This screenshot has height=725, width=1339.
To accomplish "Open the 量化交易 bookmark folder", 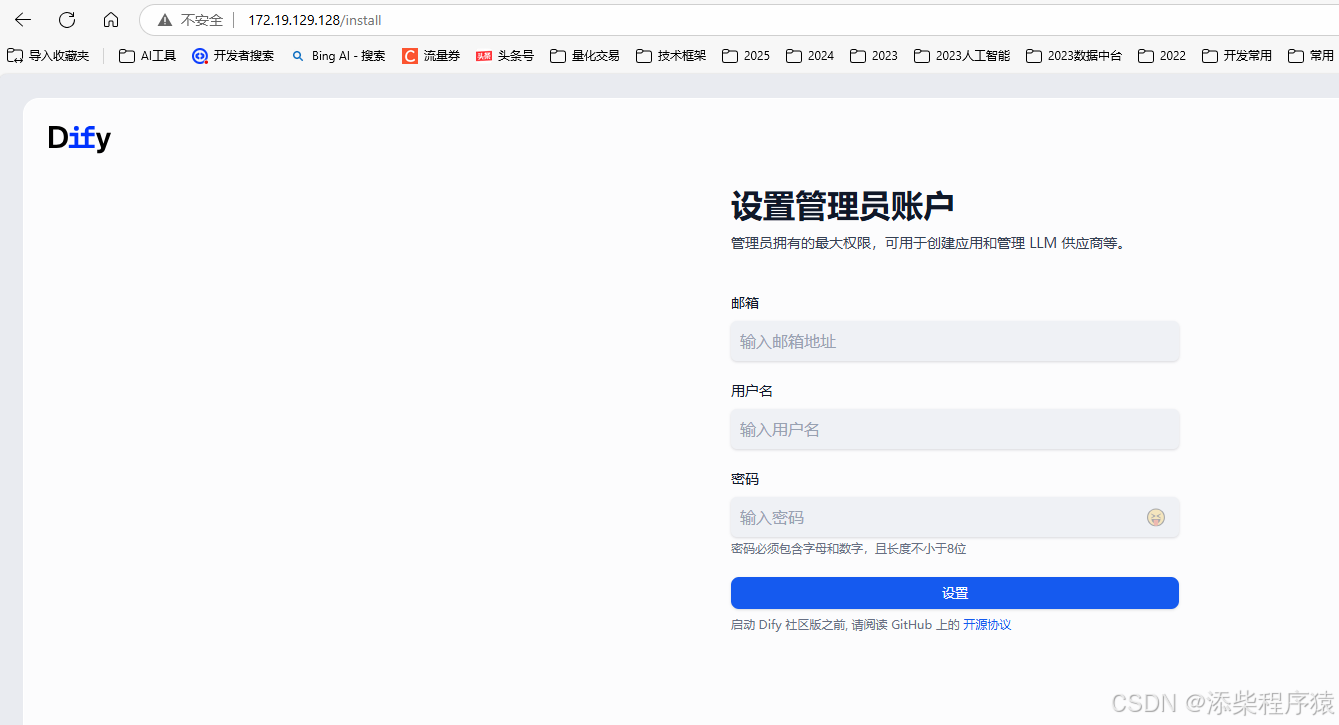I will coord(585,56).
